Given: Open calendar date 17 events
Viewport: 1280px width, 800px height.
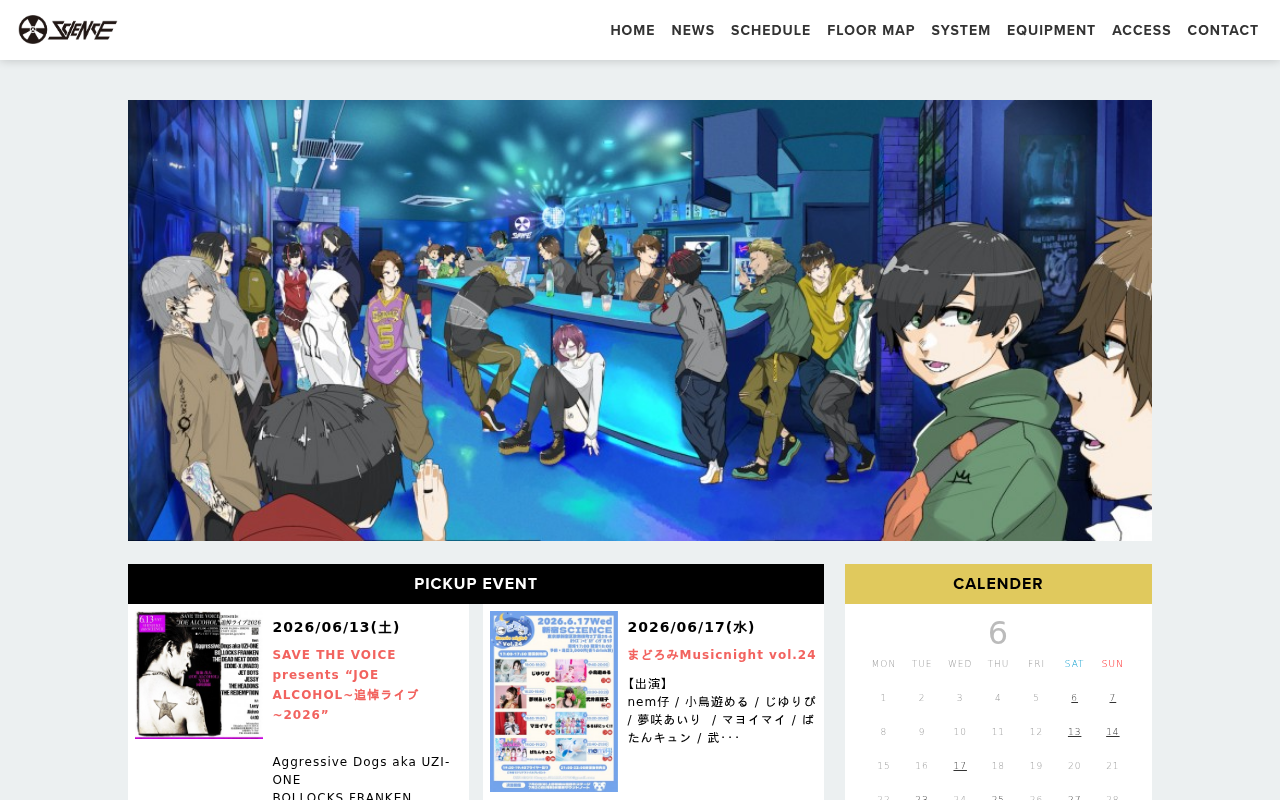Looking at the screenshot, I should 960,766.
